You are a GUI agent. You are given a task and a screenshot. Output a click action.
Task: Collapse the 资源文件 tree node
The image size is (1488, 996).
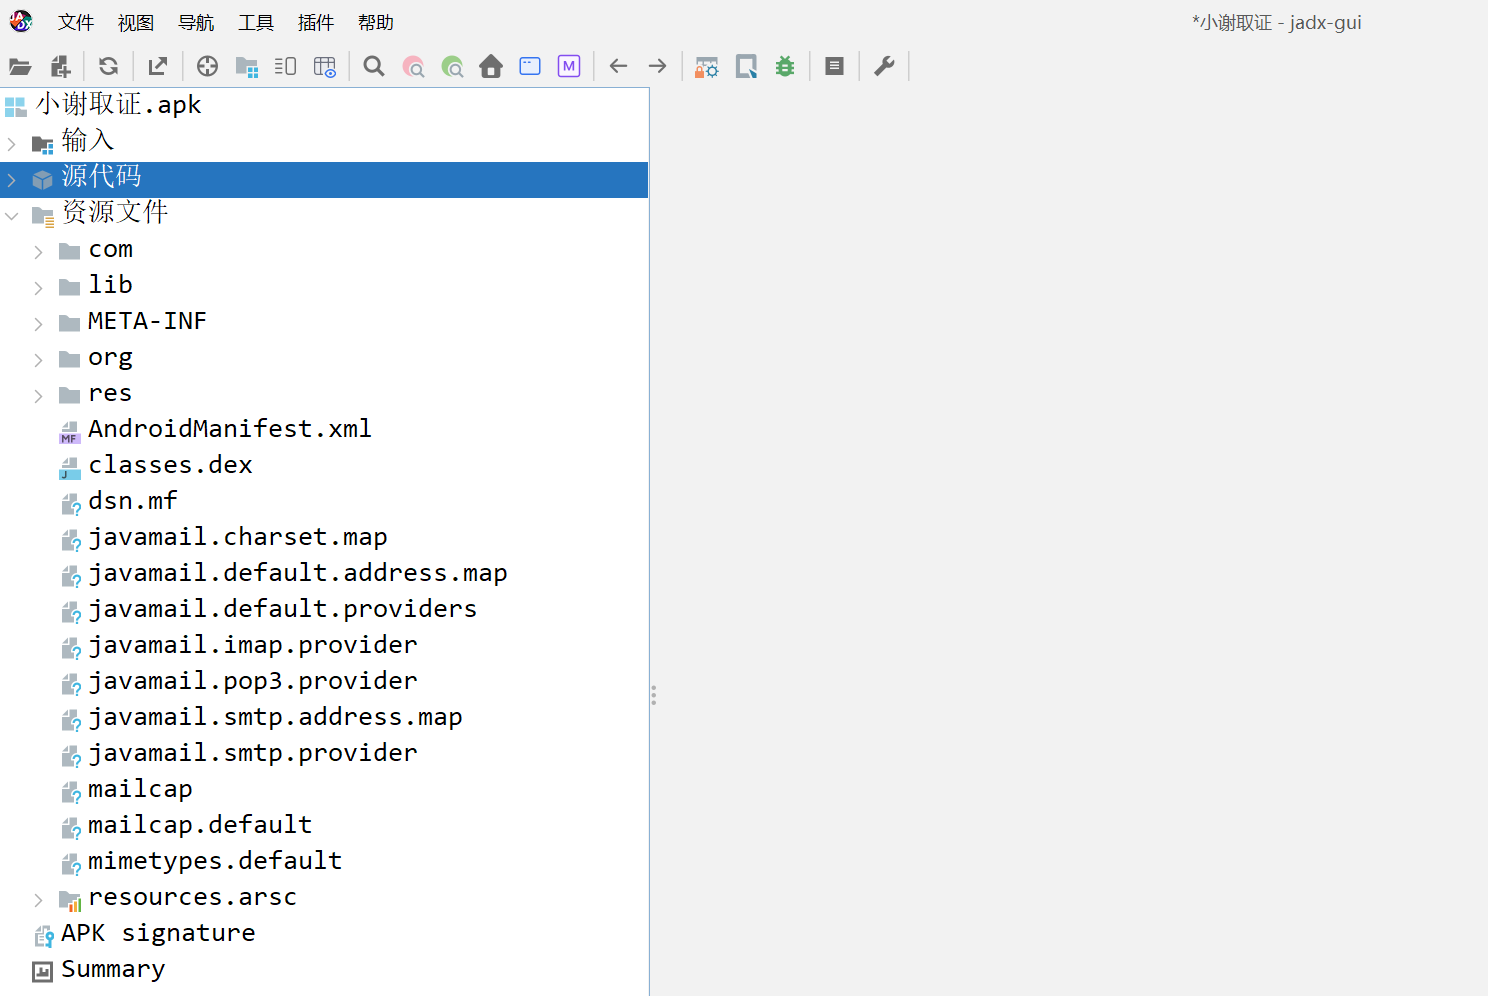(x=12, y=216)
